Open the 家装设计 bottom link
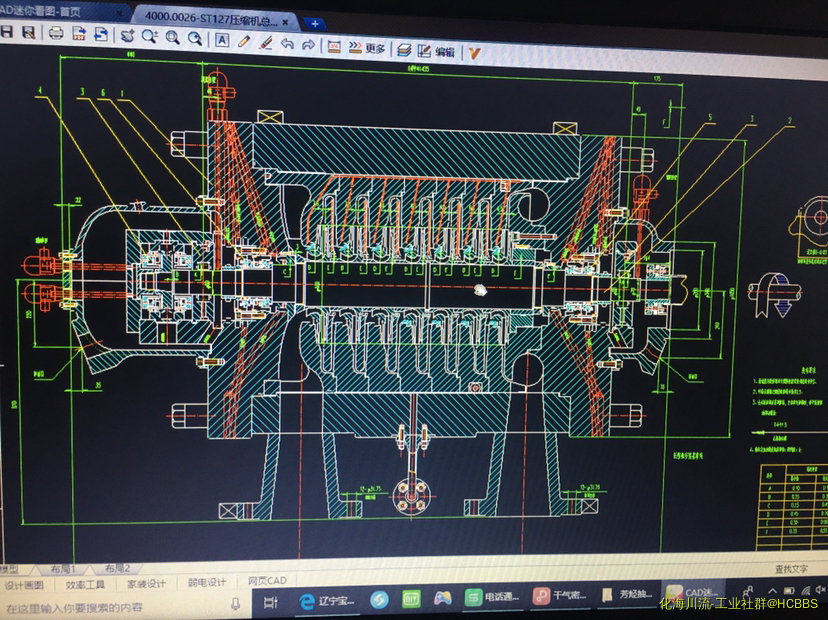 [x=146, y=583]
